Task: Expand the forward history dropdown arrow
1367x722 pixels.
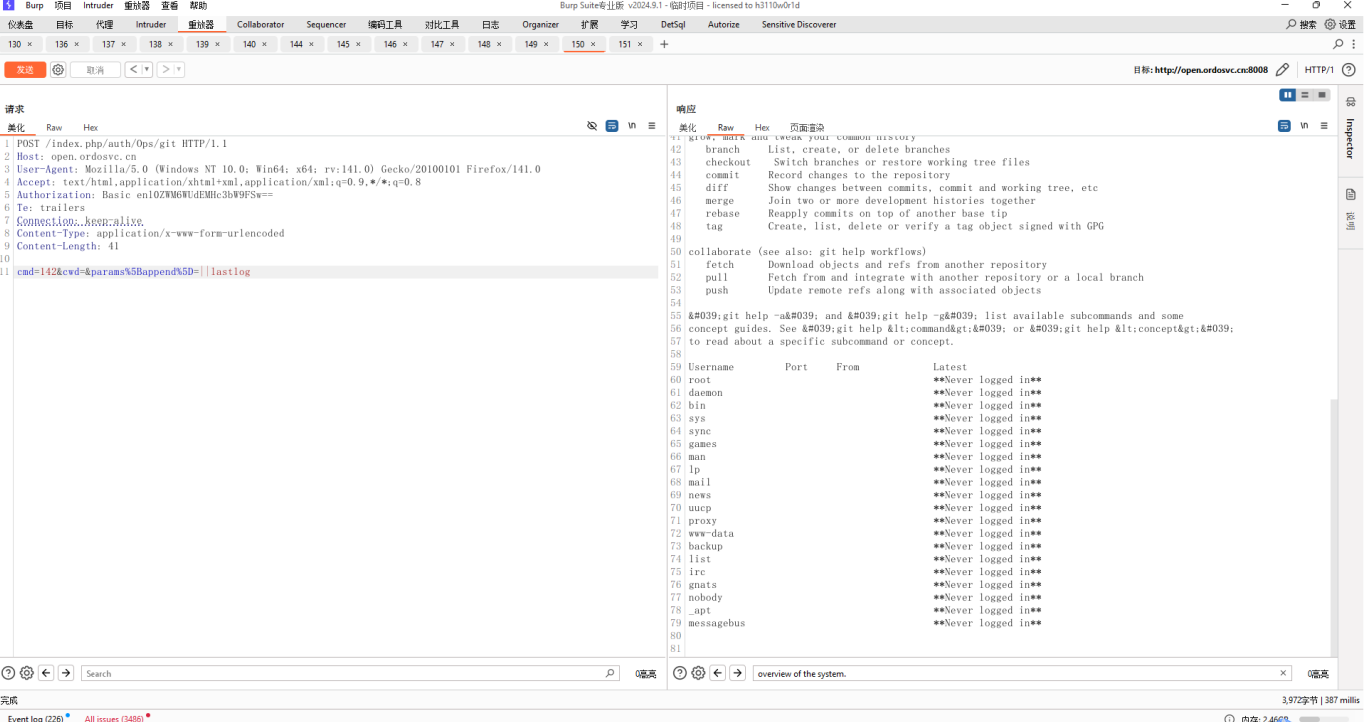Action: 179,70
